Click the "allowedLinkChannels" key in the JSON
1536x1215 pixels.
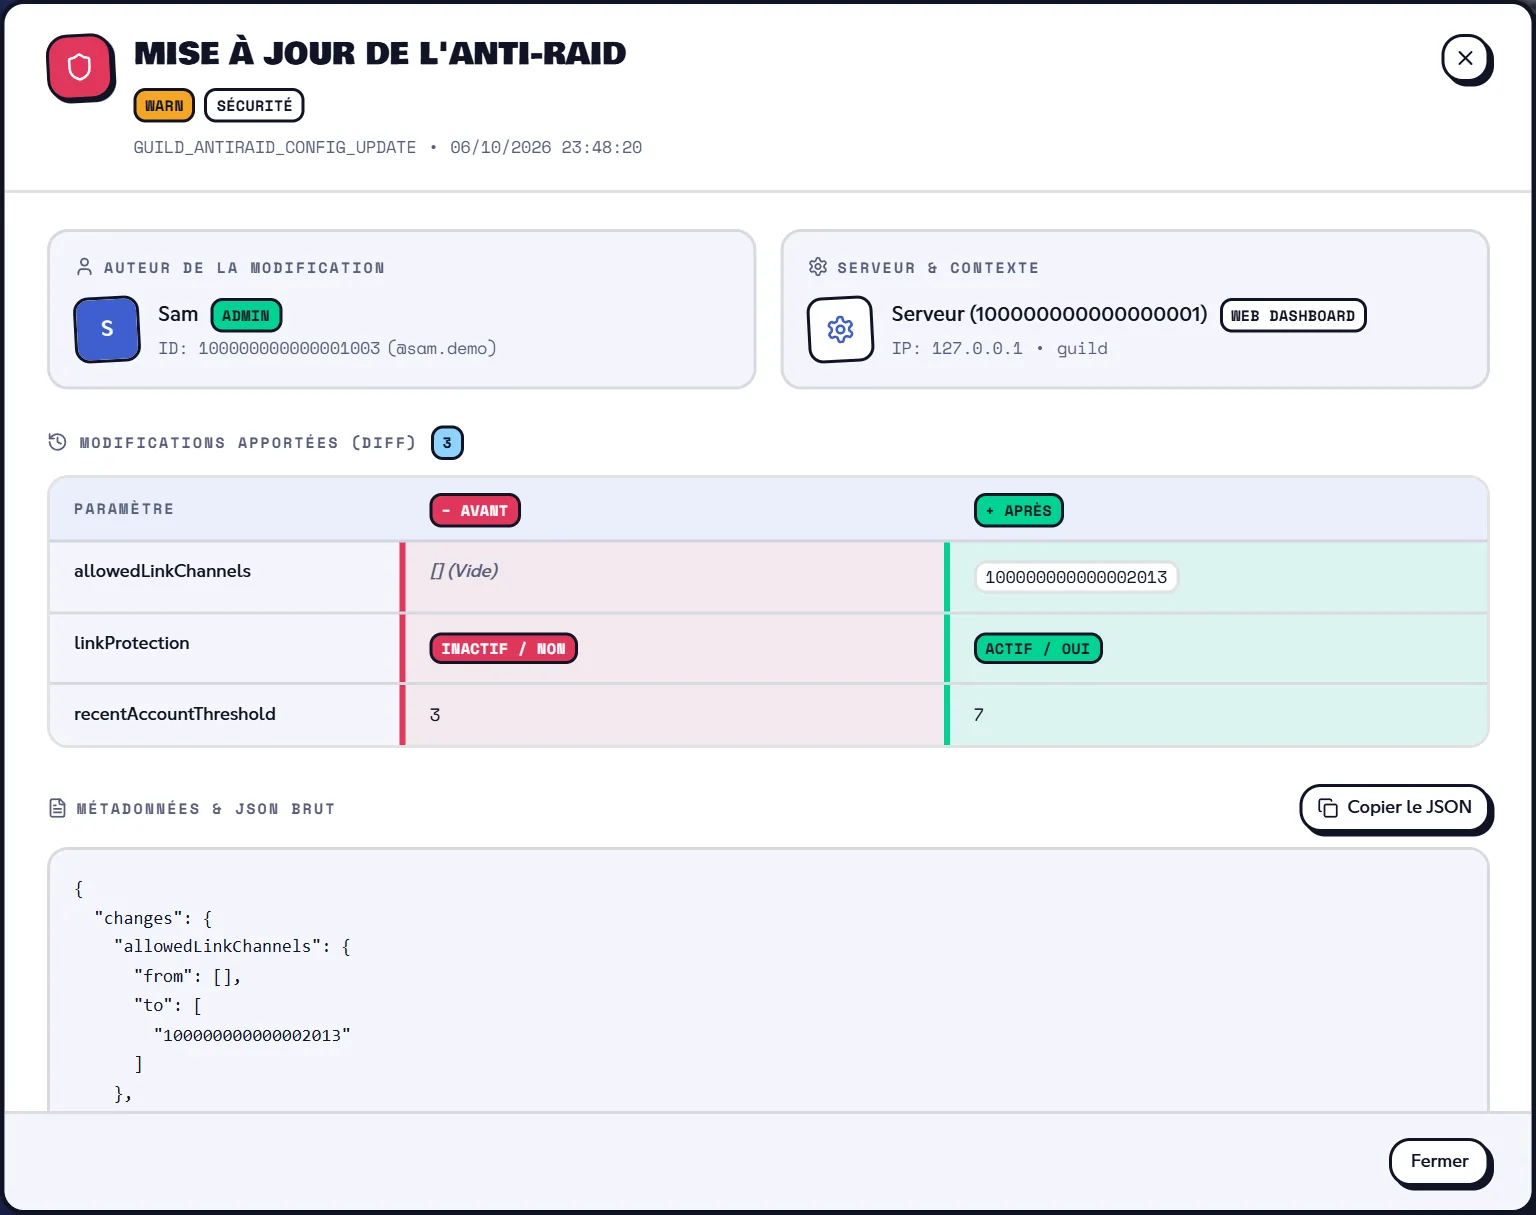point(217,946)
